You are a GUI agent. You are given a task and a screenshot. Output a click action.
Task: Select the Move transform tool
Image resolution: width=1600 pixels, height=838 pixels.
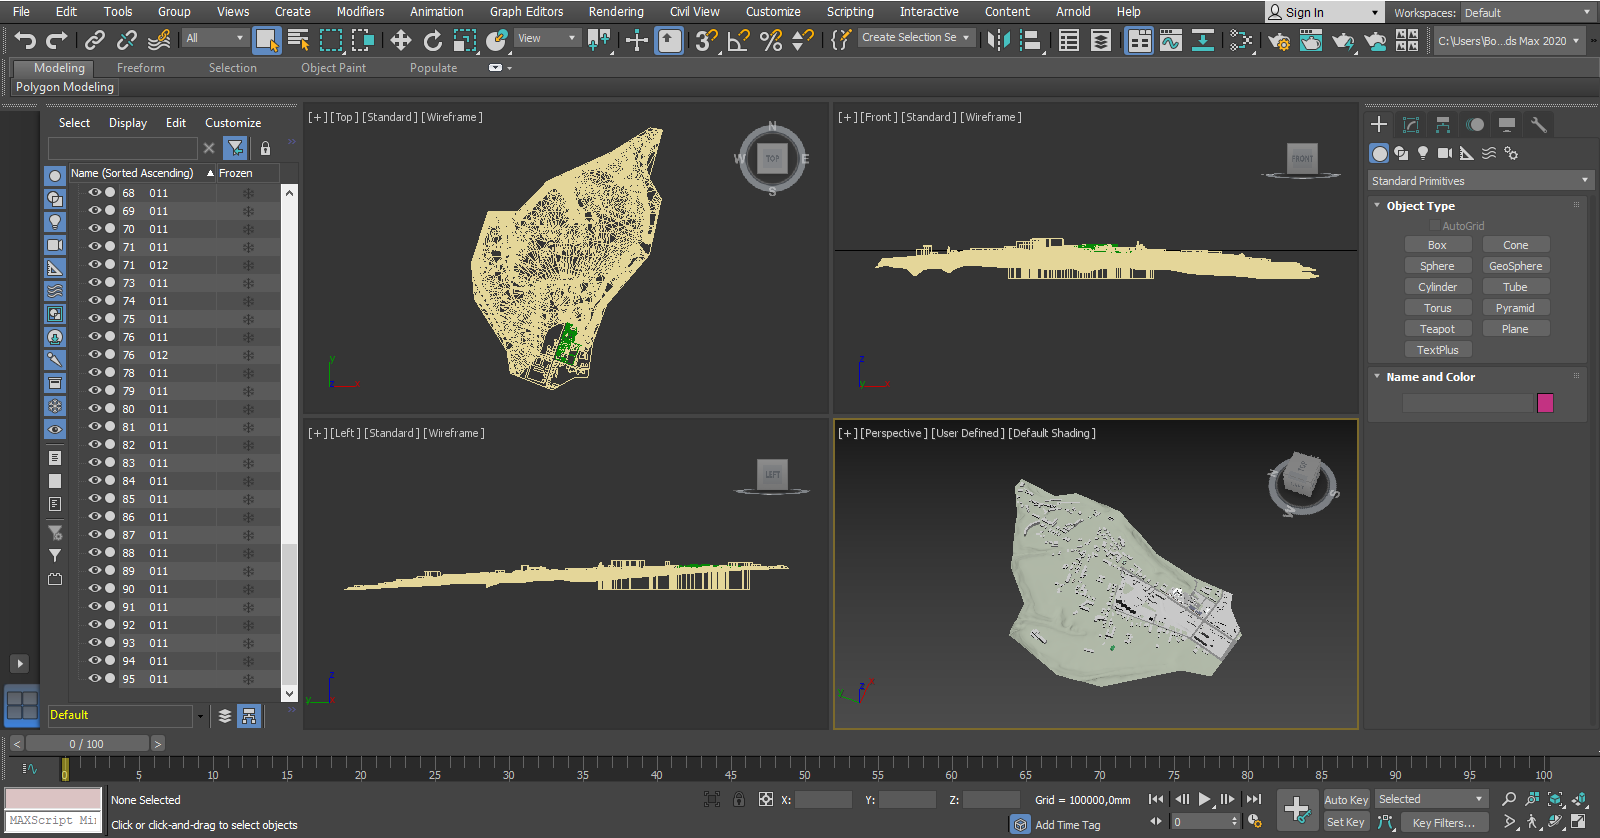[x=400, y=40]
